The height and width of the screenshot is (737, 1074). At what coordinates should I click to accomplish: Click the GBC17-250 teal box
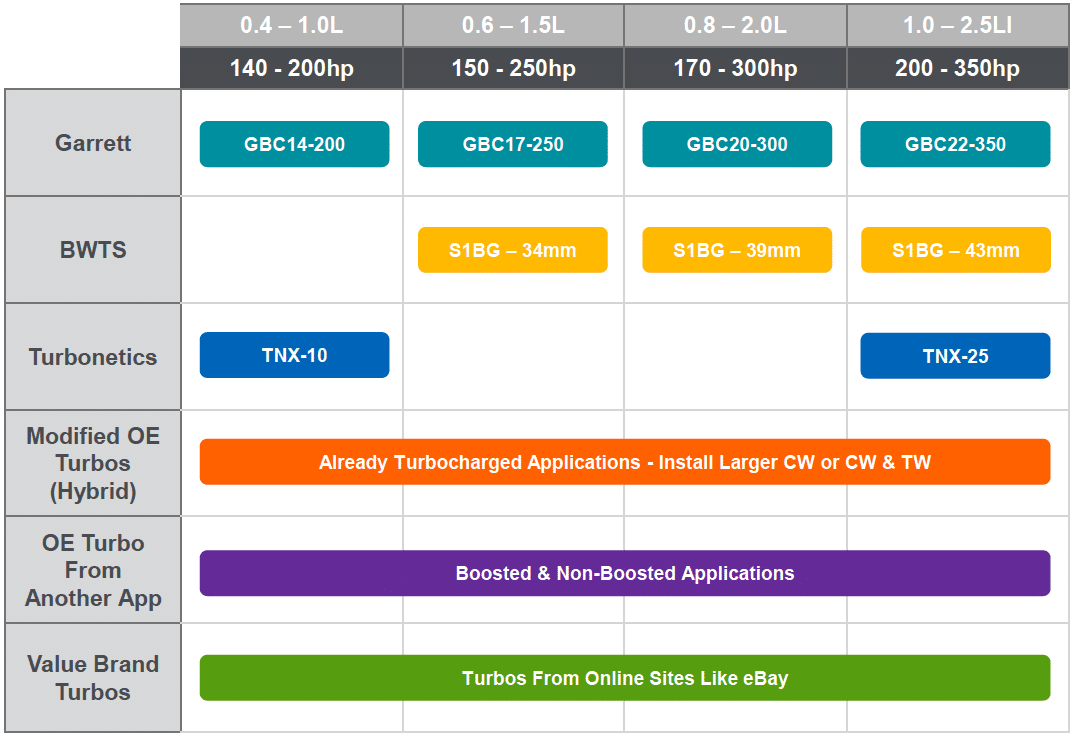pyautogui.click(x=513, y=144)
